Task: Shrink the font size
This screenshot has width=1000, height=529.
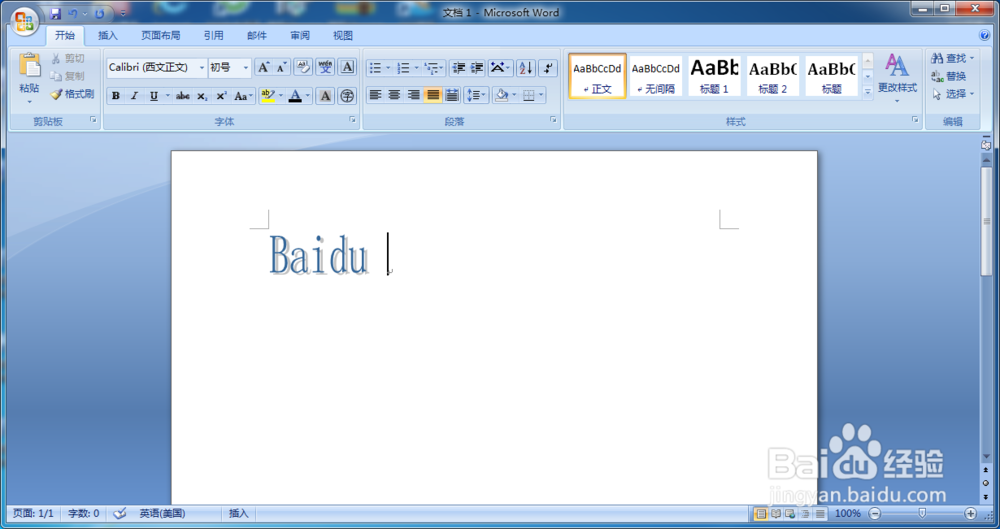Action: click(281, 68)
